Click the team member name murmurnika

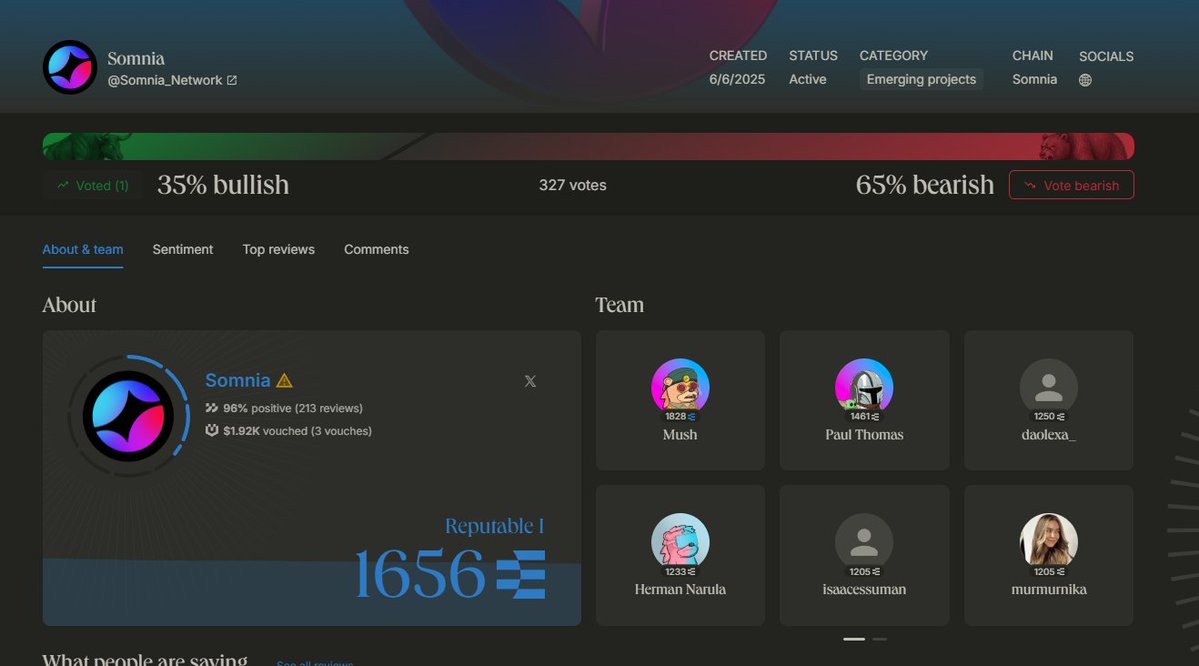(x=1048, y=590)
